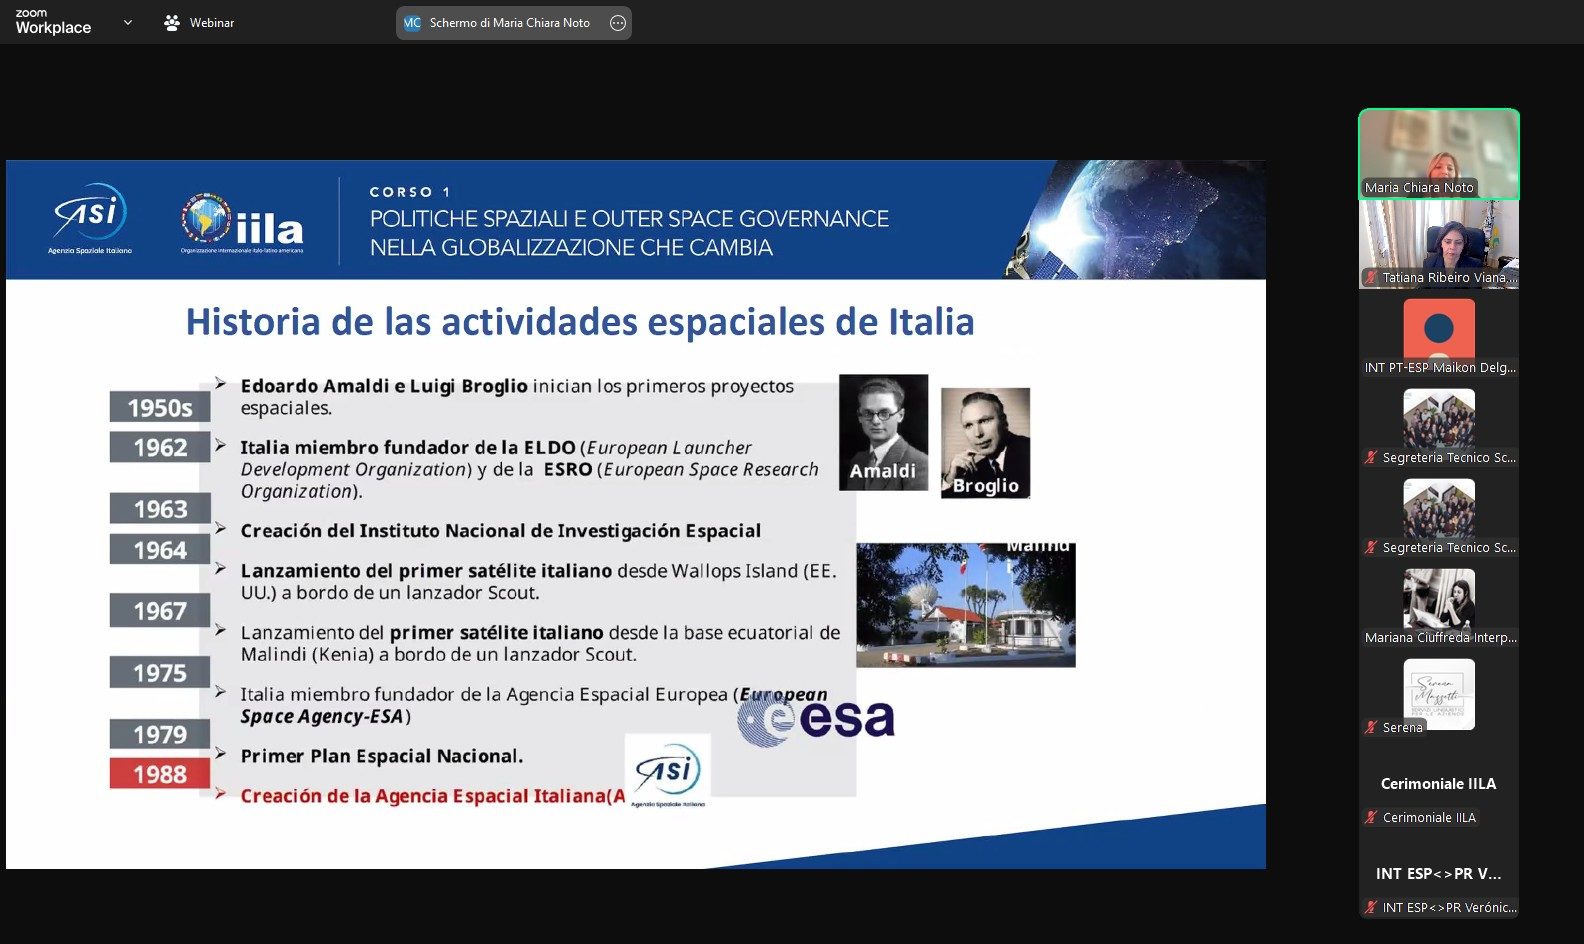Click the MC avatar badge in share tab
The image size is (1584, 944).
(412, 23)
